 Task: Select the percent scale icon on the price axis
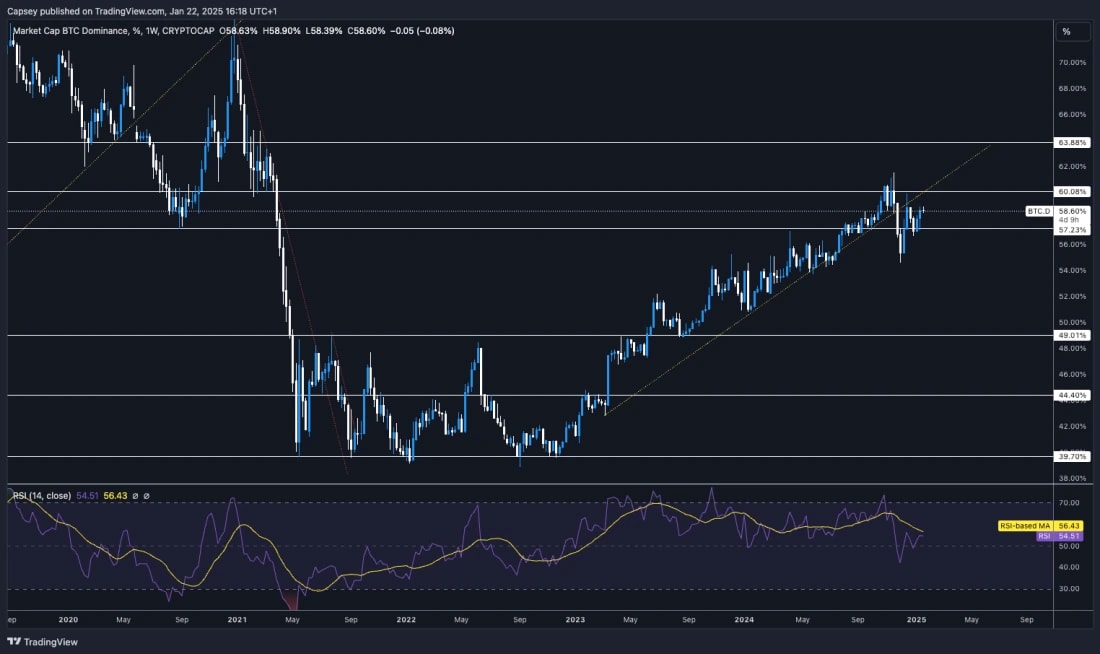[x=1066, y=31]
